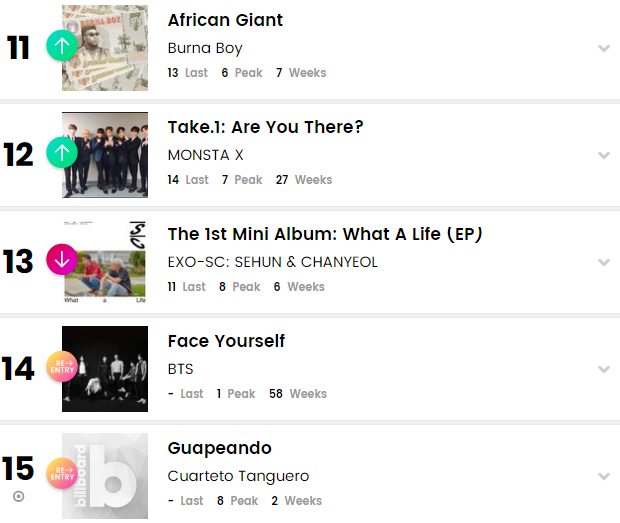Expand the What A Life EP entry

point(603,262)
